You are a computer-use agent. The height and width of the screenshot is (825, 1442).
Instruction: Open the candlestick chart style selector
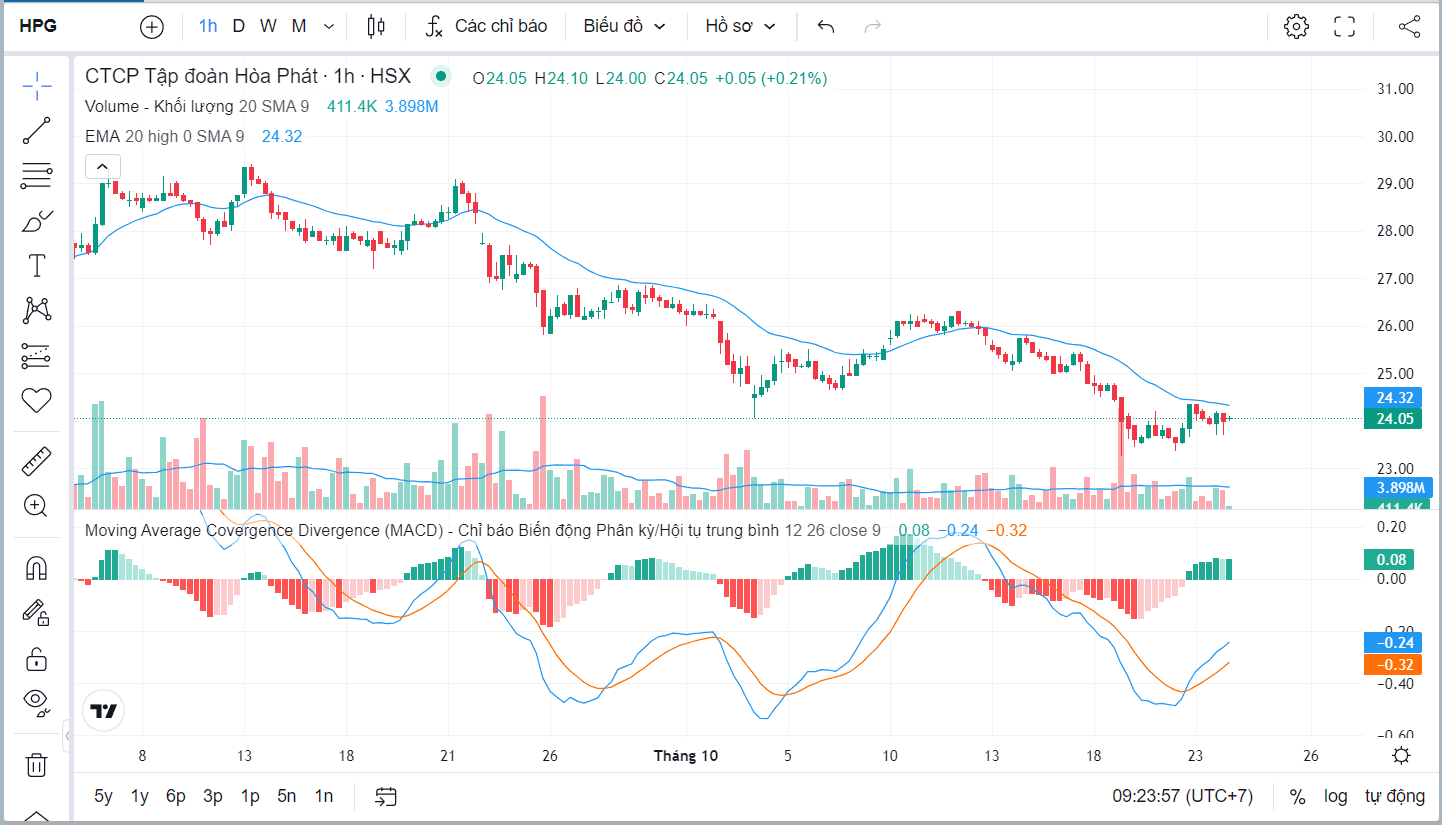tap(376, 27)
